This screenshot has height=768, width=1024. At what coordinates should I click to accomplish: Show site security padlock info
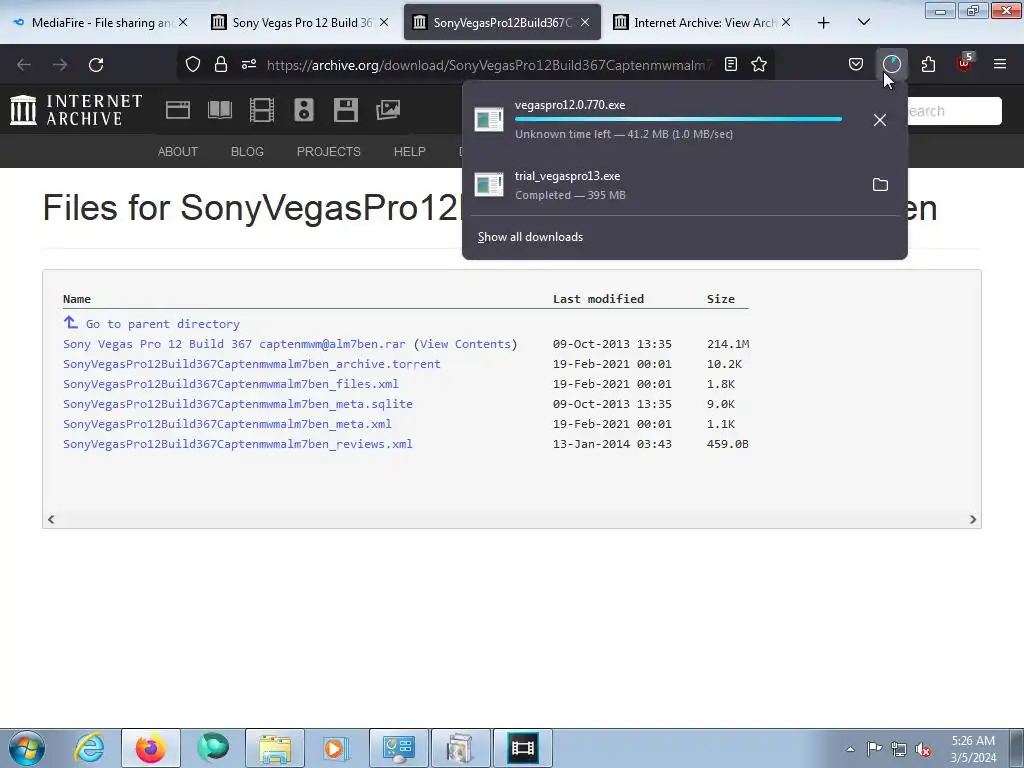pyautogui.click(x=221, y=64)
